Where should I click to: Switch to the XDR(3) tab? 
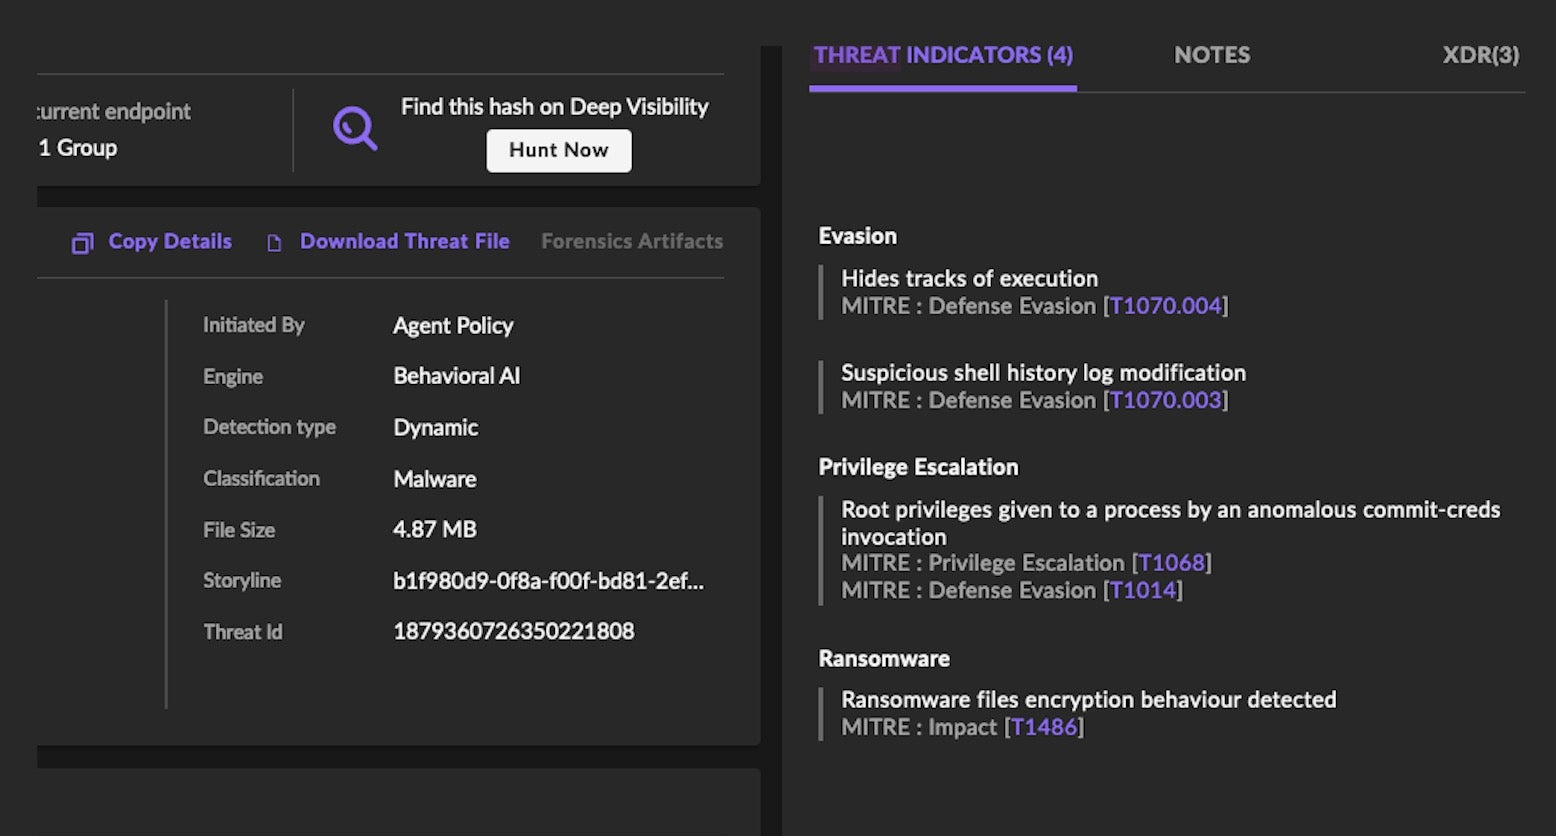1480,55
